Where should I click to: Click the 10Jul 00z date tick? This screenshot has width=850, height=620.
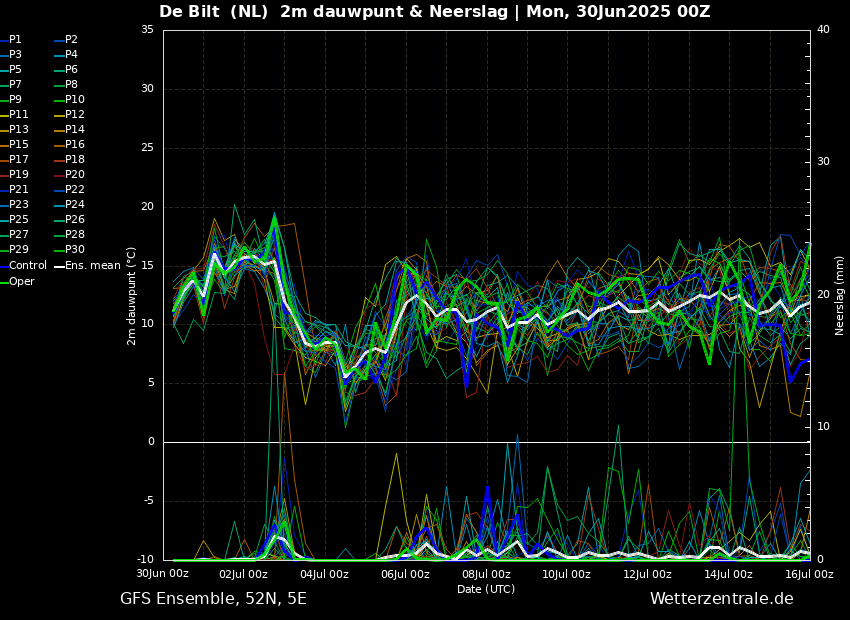point(566,574)
